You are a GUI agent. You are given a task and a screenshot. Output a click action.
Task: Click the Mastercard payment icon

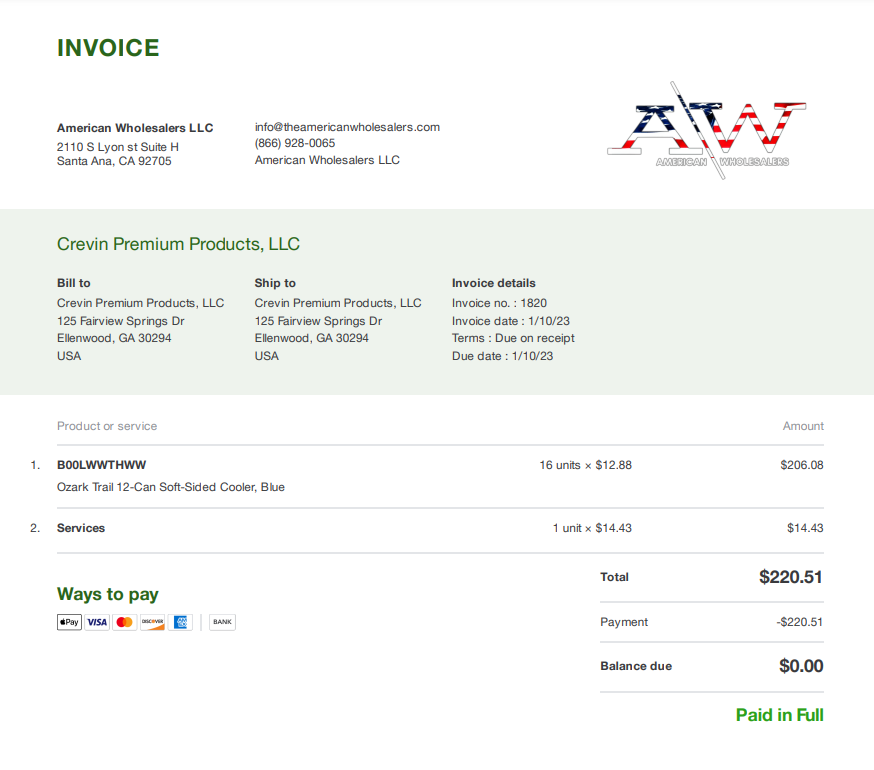click(x=124, y=622)
